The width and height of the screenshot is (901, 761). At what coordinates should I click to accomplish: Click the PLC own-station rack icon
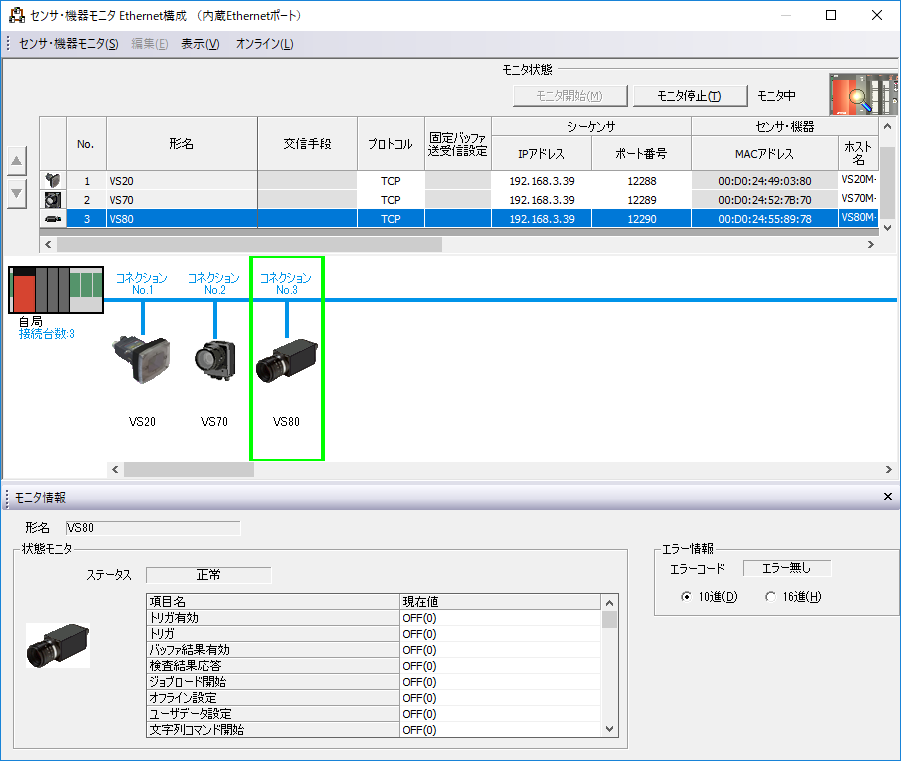(56, 289)
